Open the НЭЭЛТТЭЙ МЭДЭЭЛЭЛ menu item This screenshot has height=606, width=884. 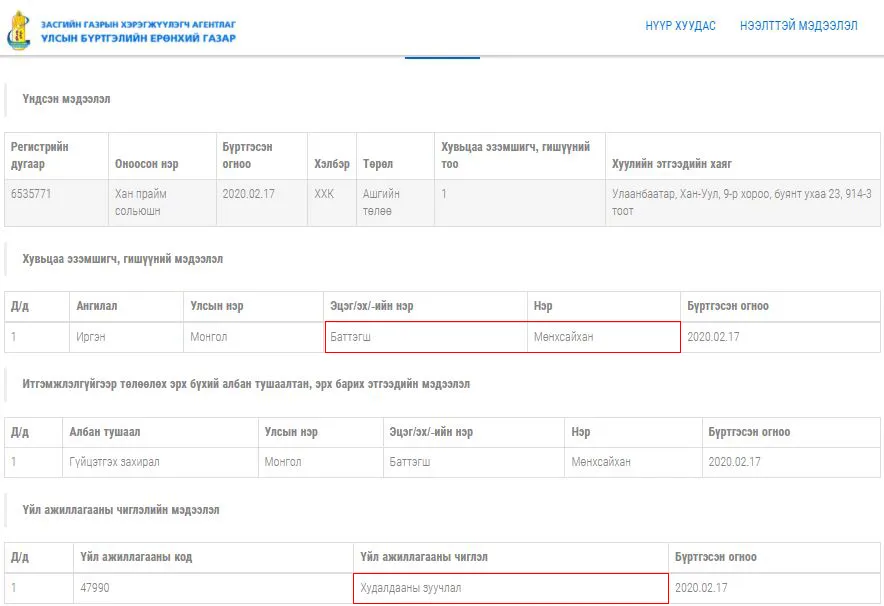pyautogui.click(x=798, y=26)
